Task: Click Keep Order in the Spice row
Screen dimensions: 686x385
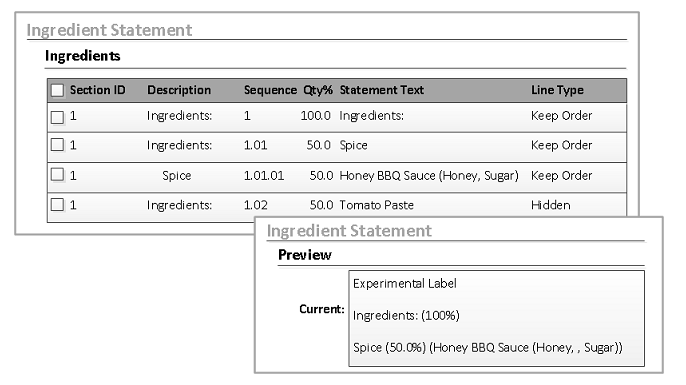Action: tap(561, 145)
